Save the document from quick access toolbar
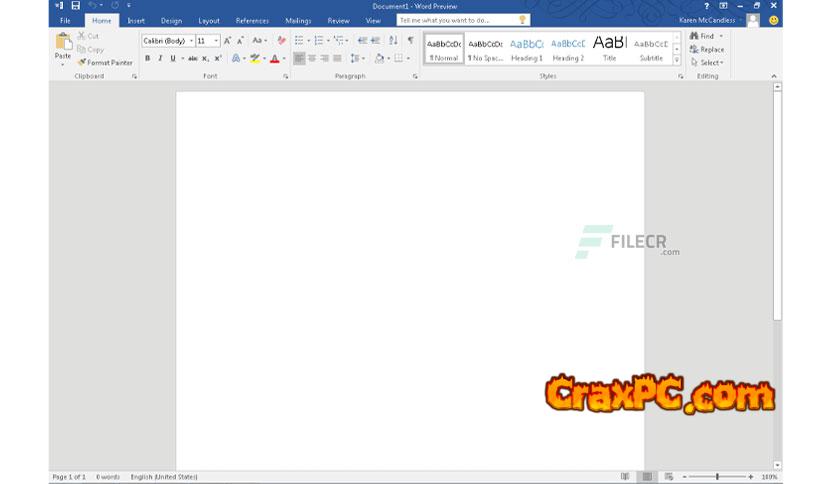 tap(76, 6)
